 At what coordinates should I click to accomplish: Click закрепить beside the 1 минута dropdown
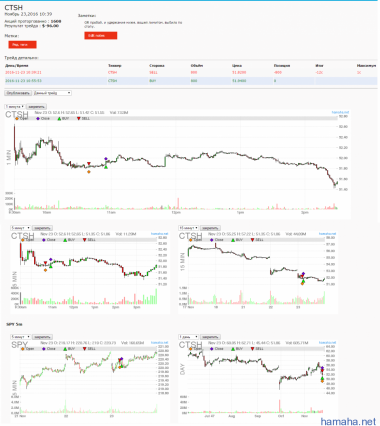pos(36,107)
